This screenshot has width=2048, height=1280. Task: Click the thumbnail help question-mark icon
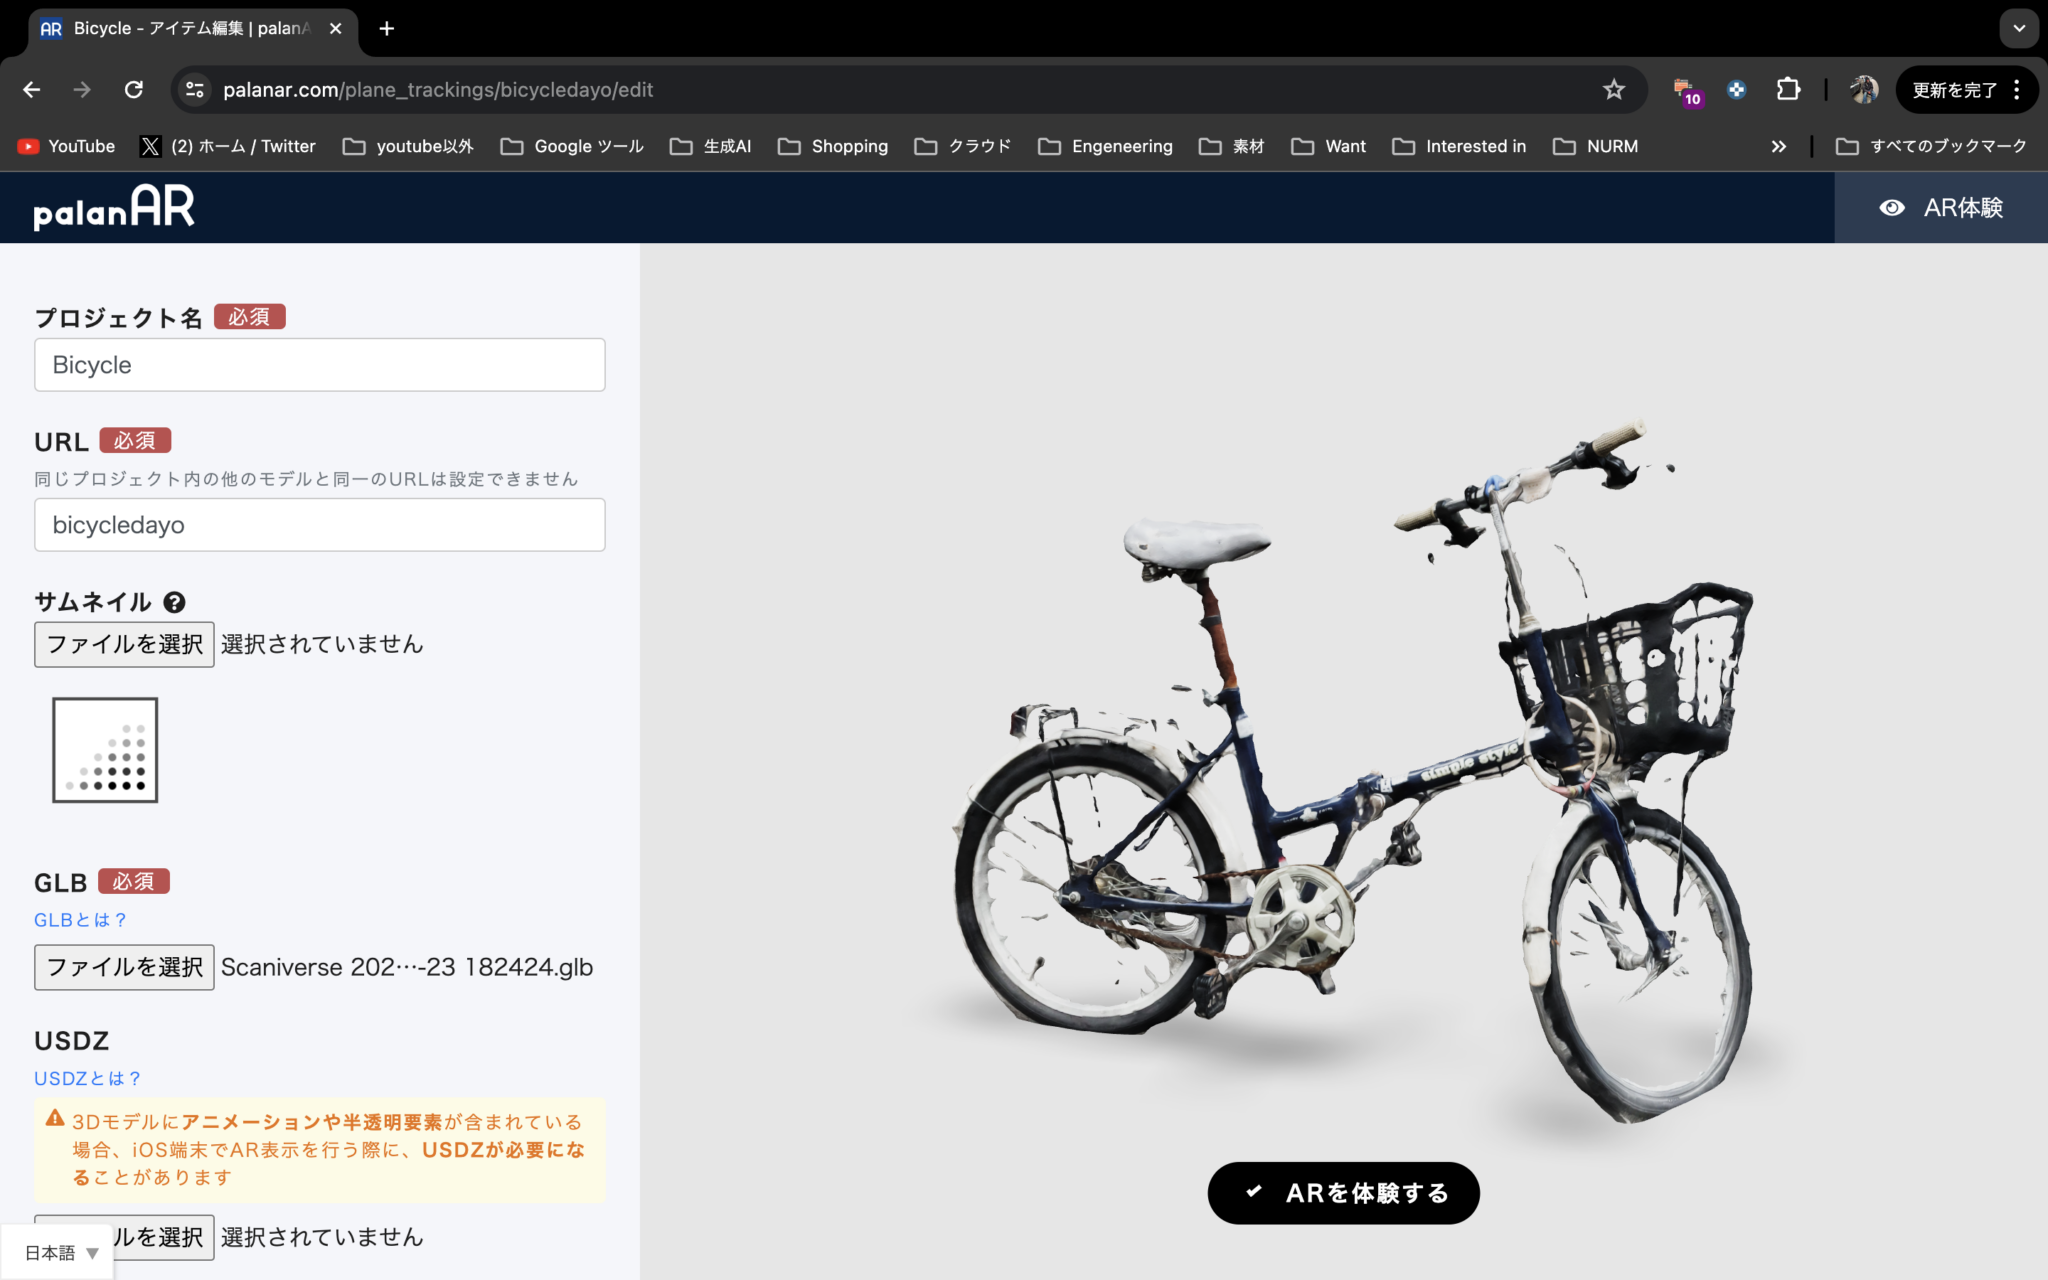coord(174,602)
